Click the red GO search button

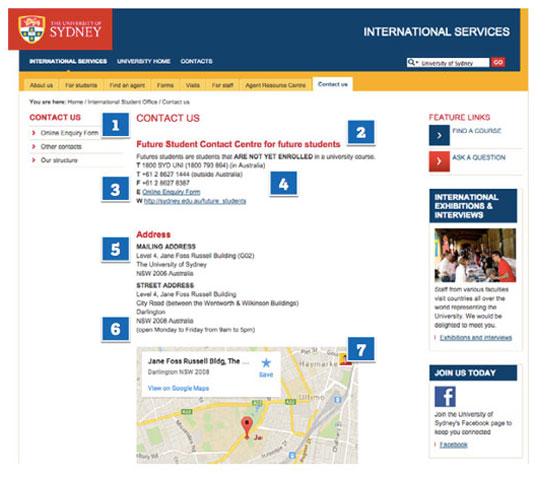(x=498, y=62)
